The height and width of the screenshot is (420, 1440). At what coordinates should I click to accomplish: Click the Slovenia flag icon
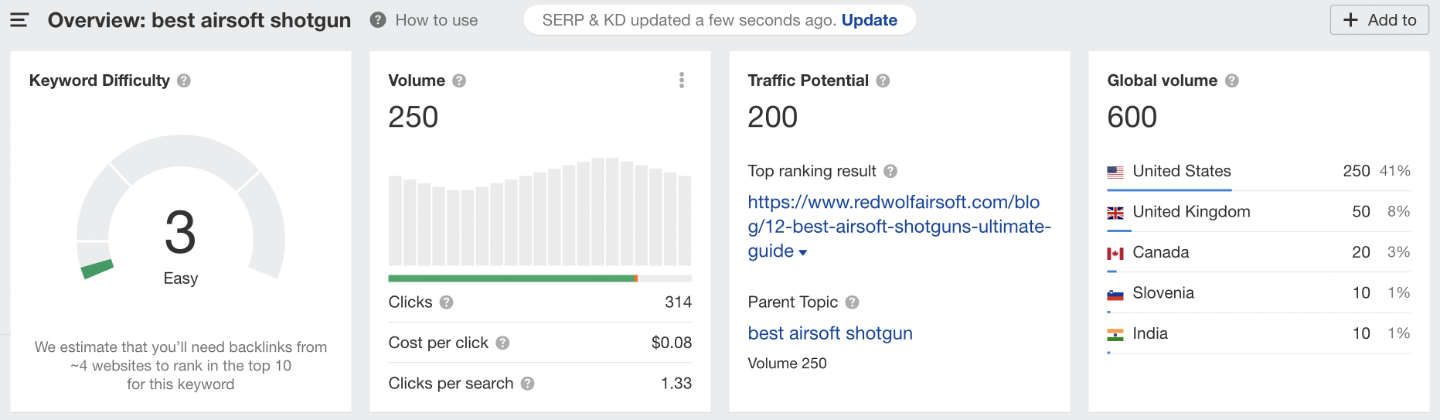coord(1116,294)
